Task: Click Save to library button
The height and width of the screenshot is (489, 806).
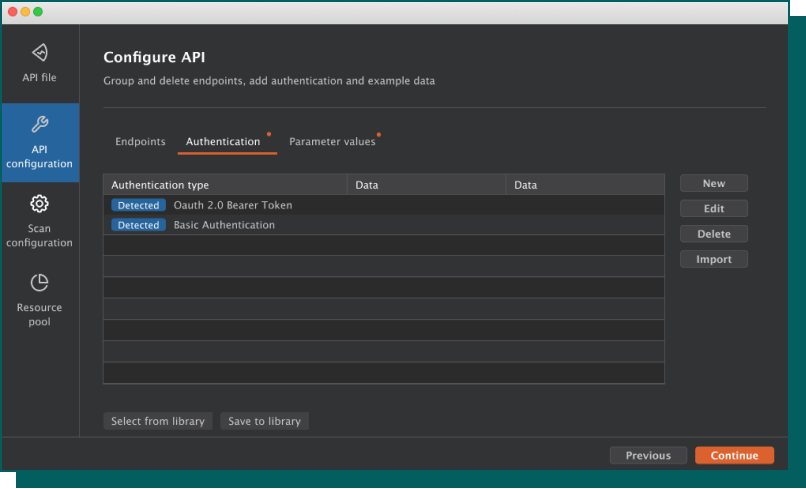Action: pyautogui.click(x=264, y=421)
